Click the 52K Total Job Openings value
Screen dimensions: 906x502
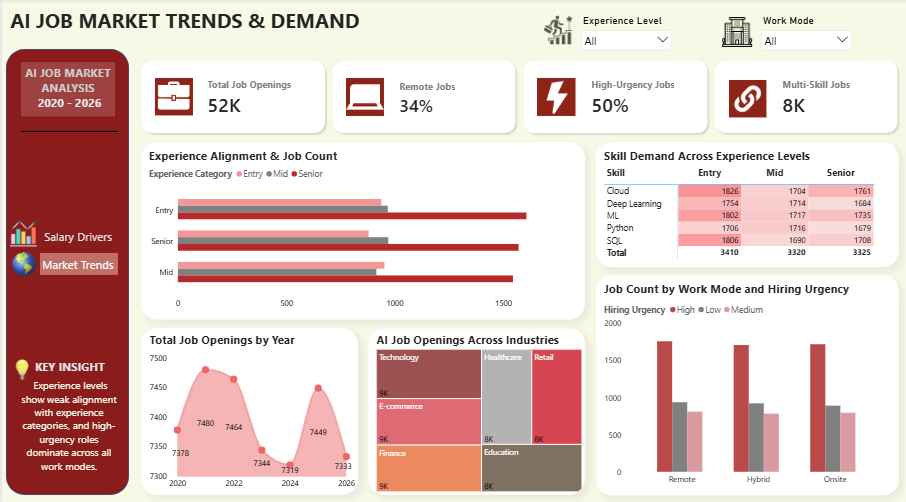pos(224,106)
